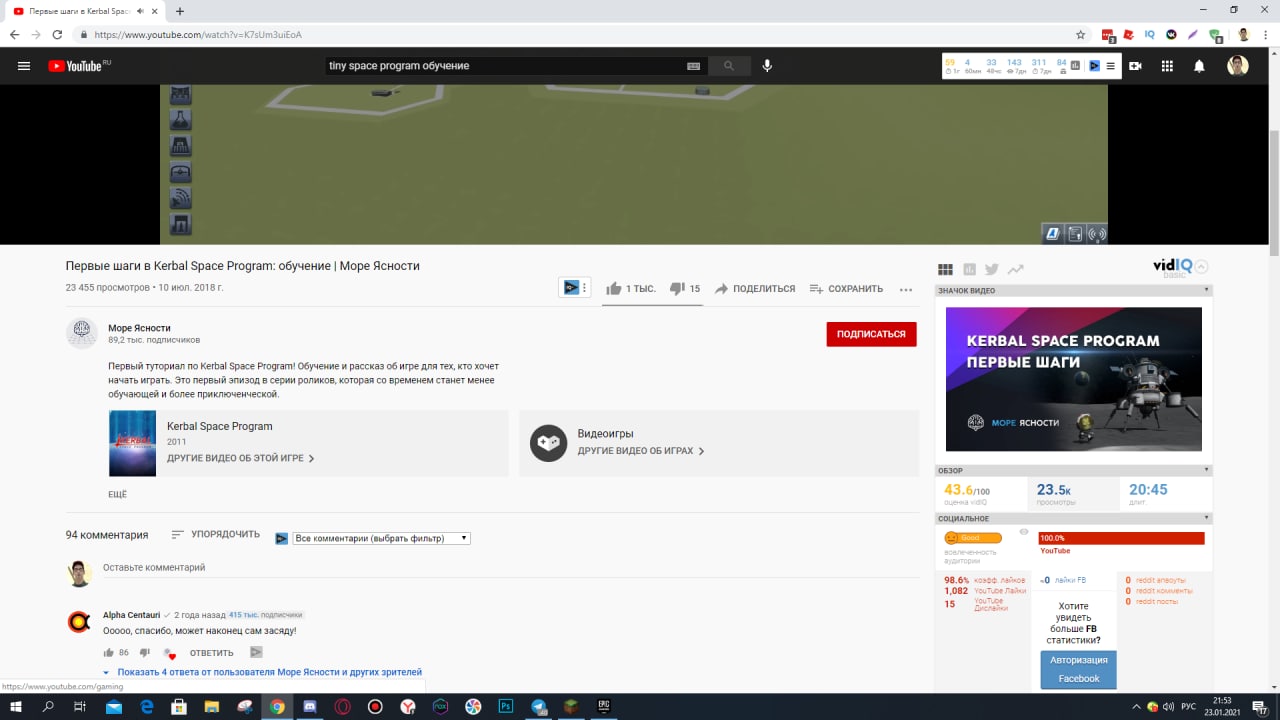Click 'ОТВЕТИТЬ' under Alpha Centauri comment

pyautogui.click(x=212, y=653)
